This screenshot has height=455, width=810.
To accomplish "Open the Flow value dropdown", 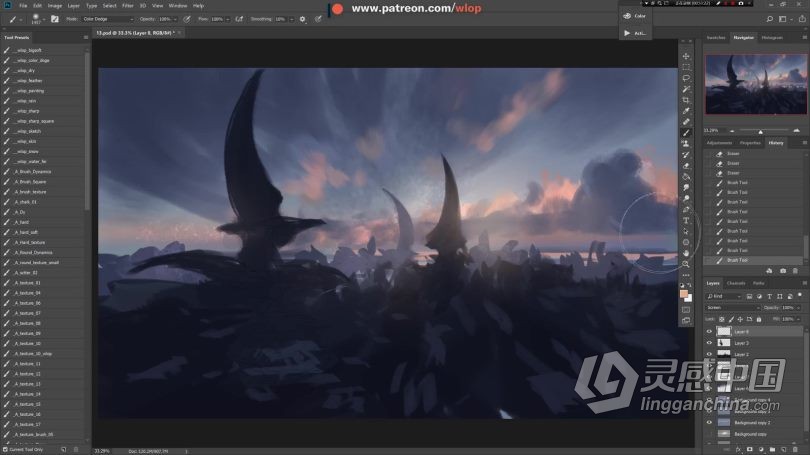I will (x=227, y=19).
